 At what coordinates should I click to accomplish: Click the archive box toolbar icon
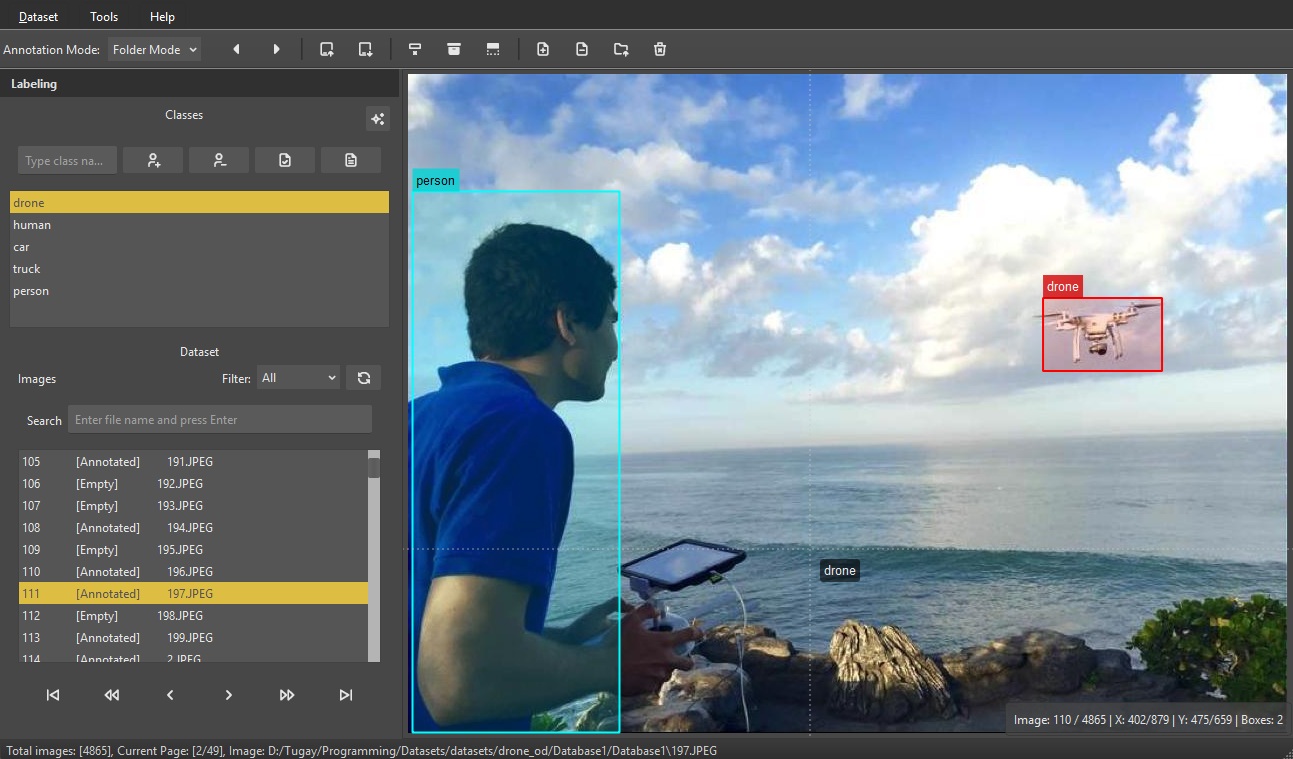coord(454,48)
